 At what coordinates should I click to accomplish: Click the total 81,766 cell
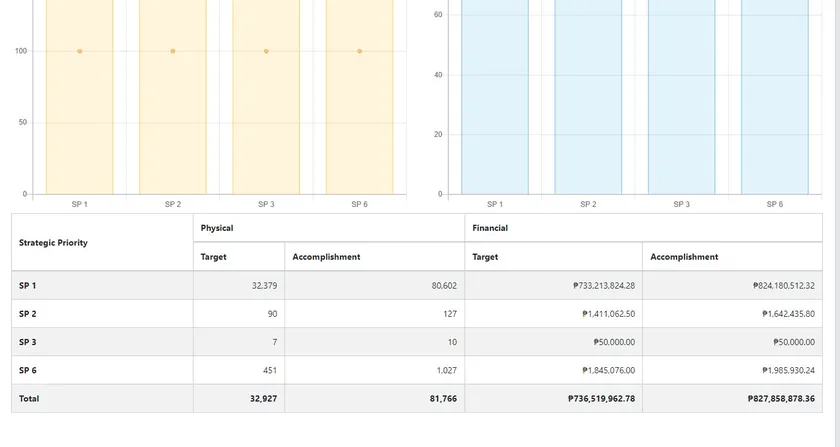374,399
